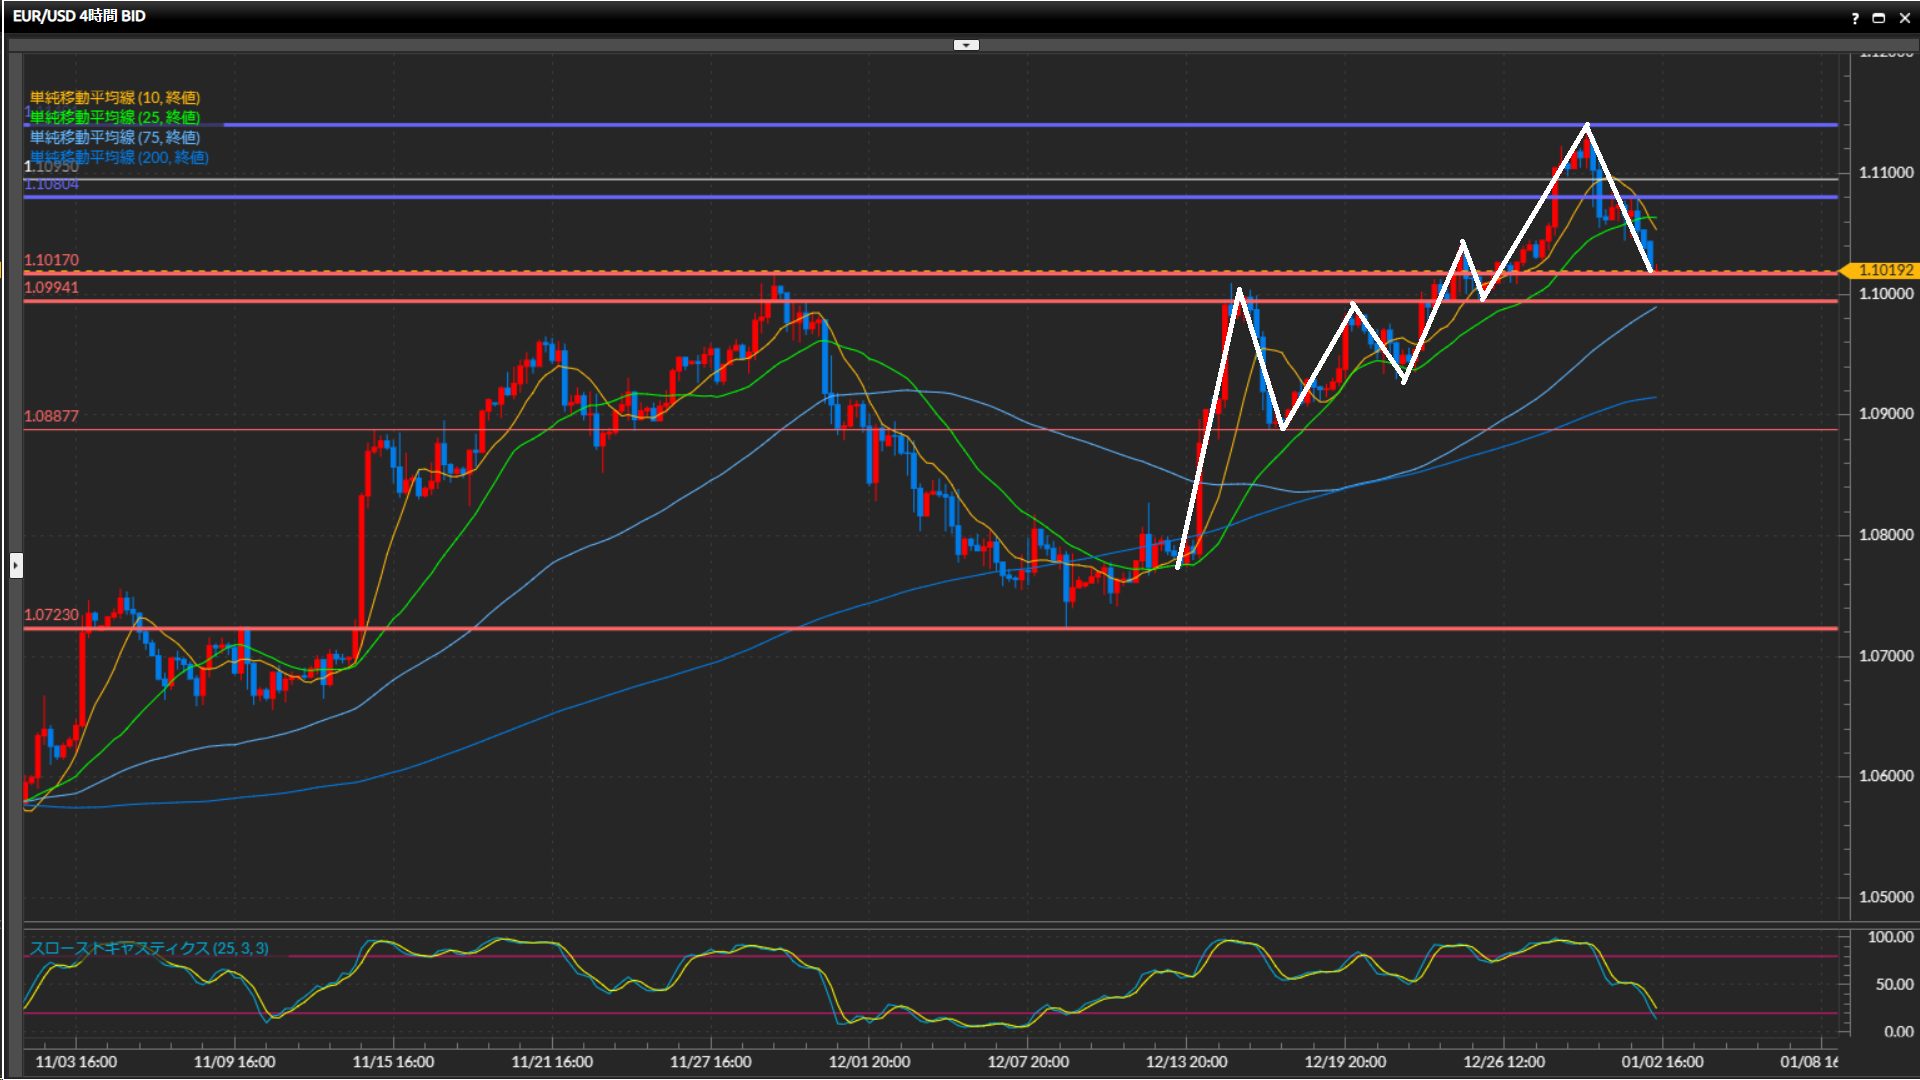Click the 12/13 20:00 time axis label
1920x1080 pixels.
point(1186,1062)
